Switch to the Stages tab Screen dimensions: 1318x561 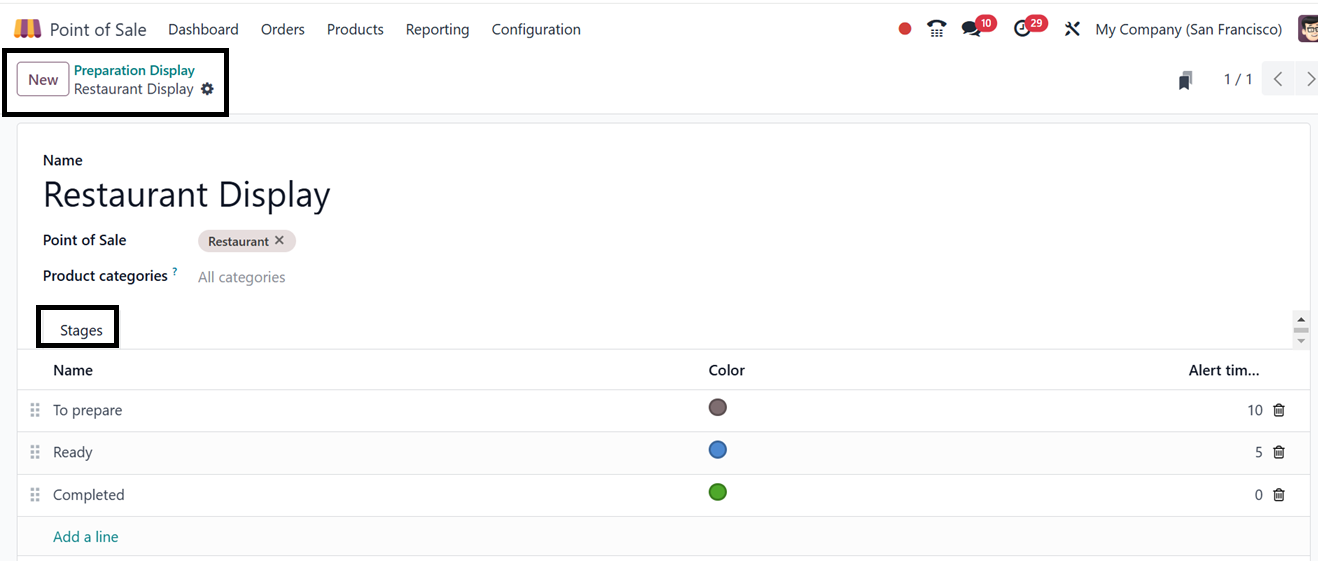[81, 330]
